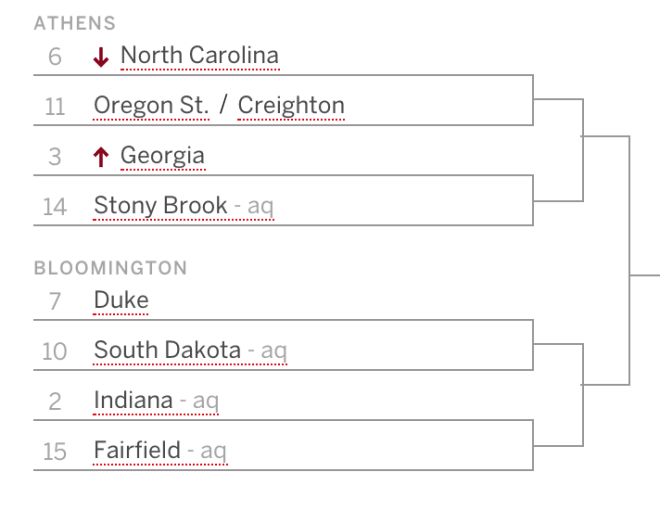This screenshot has height=510, width=660.
Task: Open the Georgia team link
Action: tap(163, 156)
